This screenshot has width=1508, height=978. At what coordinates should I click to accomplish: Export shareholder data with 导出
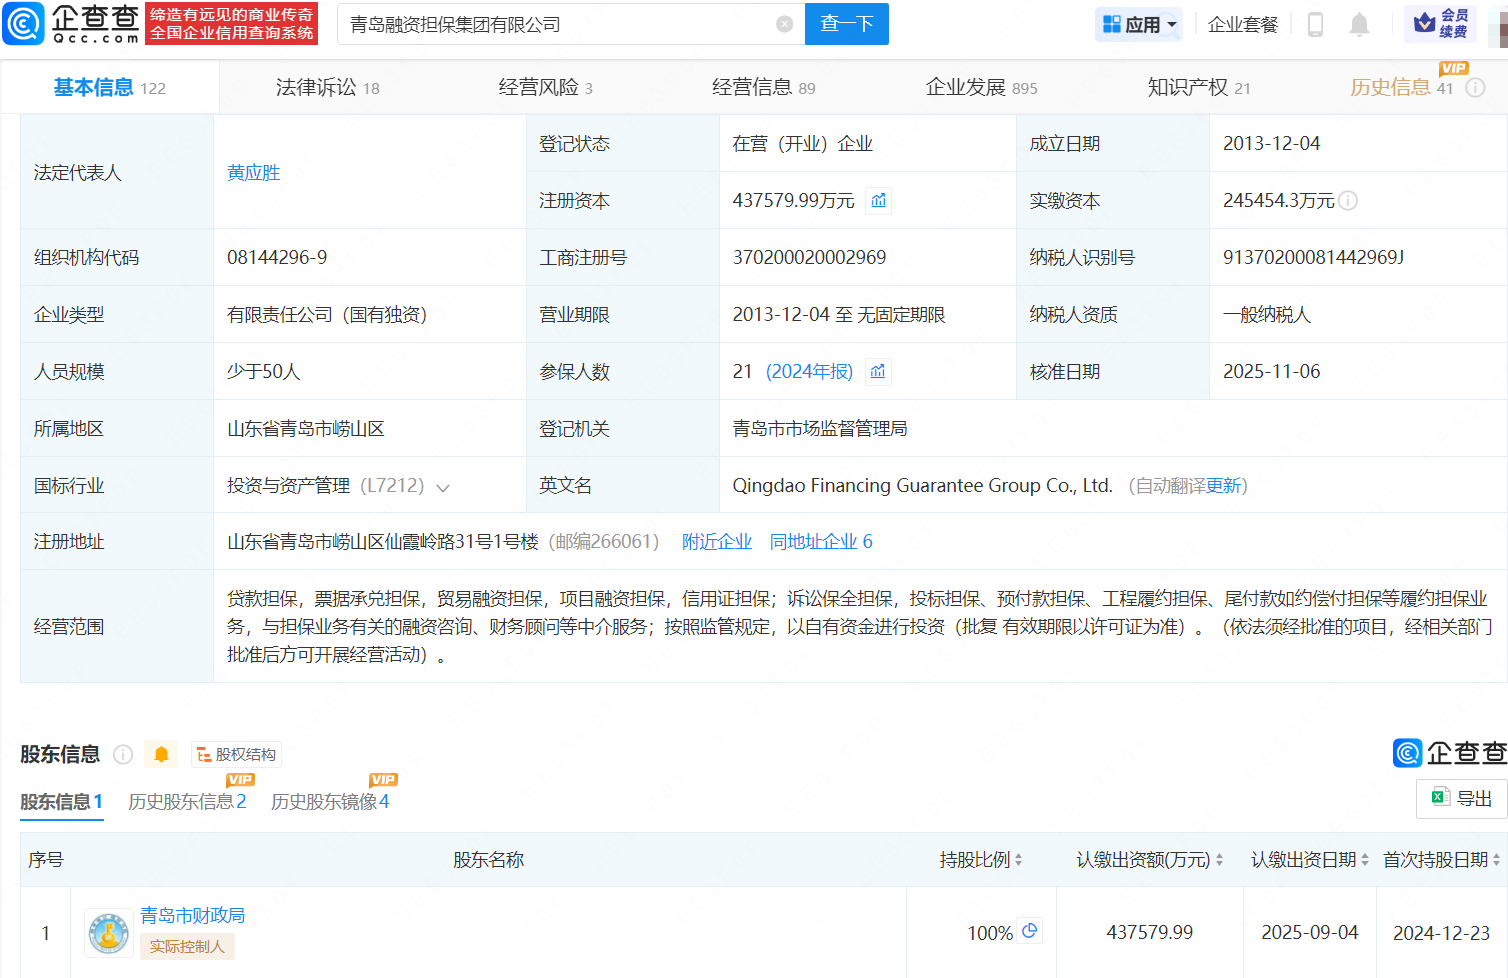1462,798
